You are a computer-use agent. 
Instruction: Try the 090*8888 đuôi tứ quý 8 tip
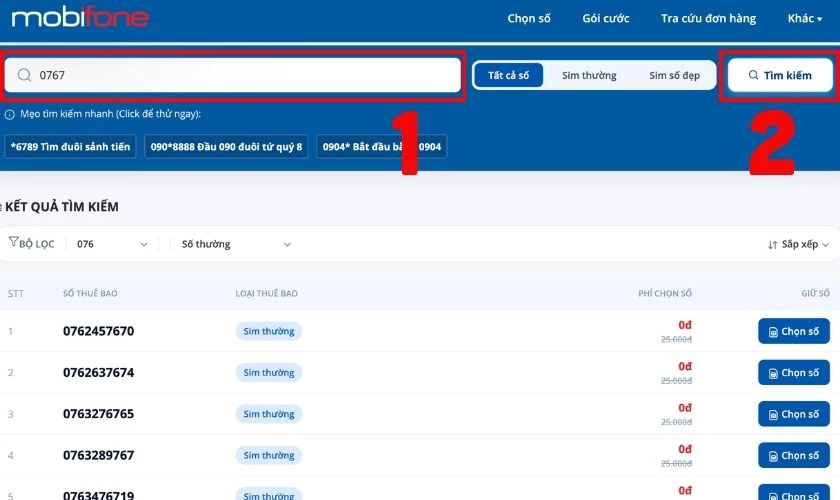(x=226, y=147)
